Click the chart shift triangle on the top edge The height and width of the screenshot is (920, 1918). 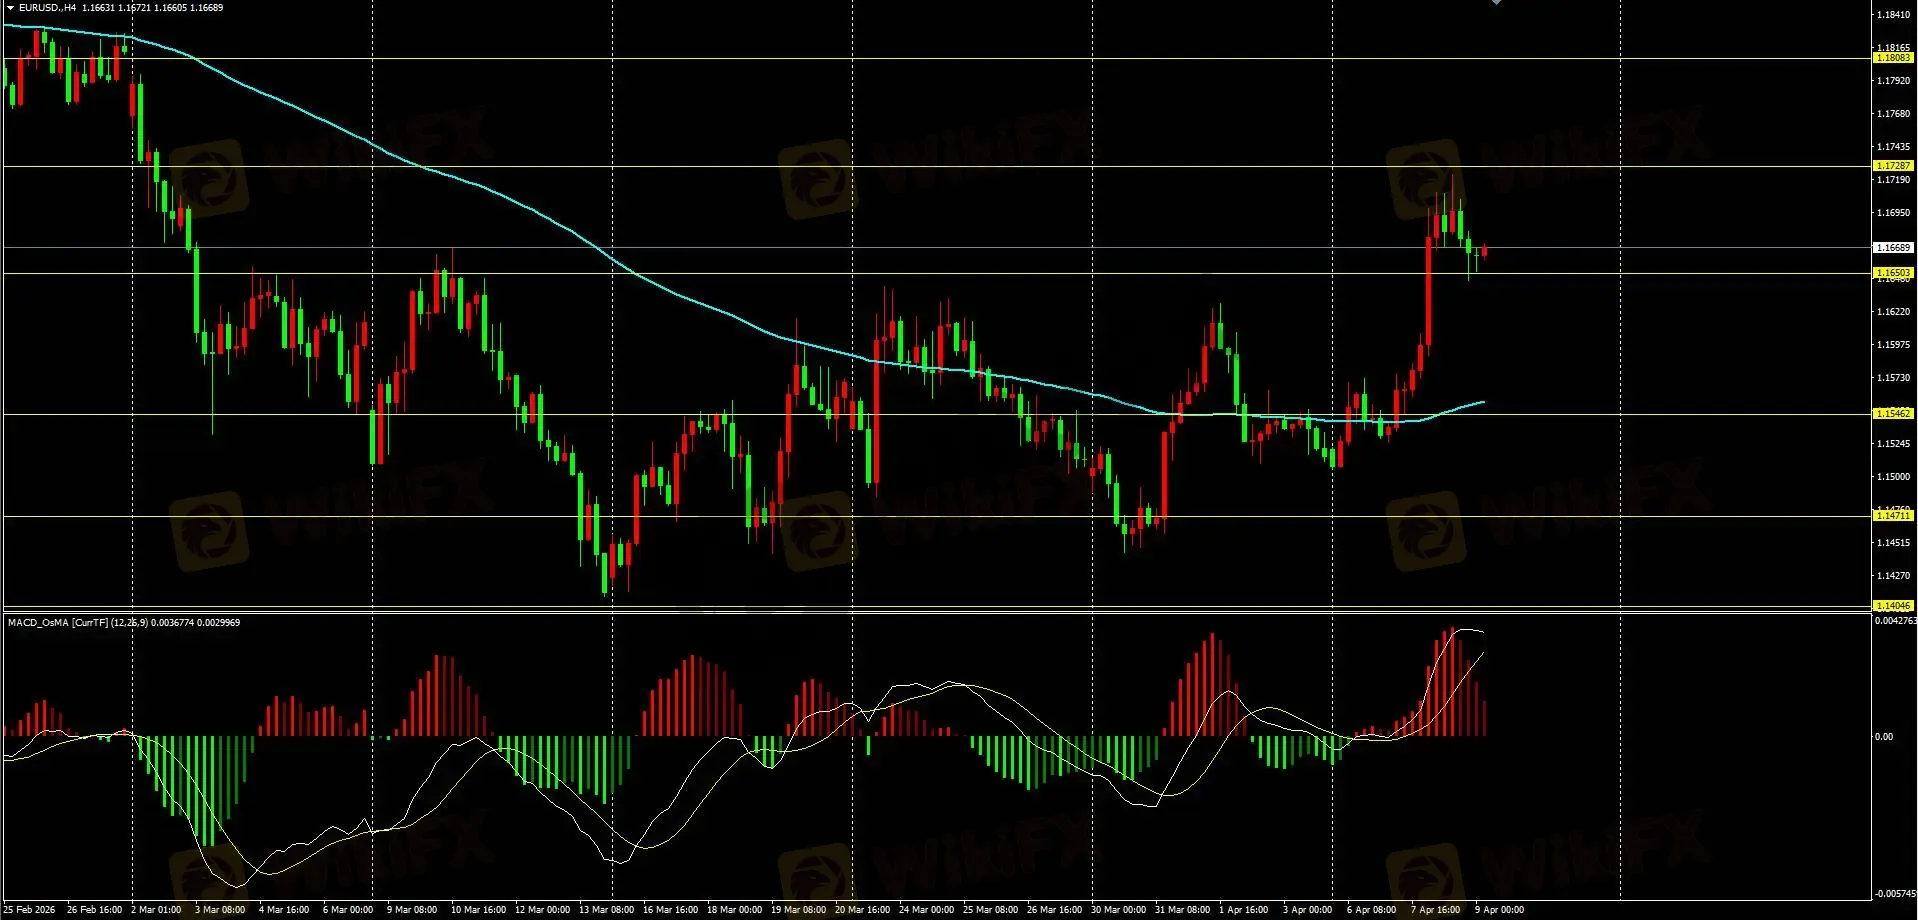tap(1496, 3)
